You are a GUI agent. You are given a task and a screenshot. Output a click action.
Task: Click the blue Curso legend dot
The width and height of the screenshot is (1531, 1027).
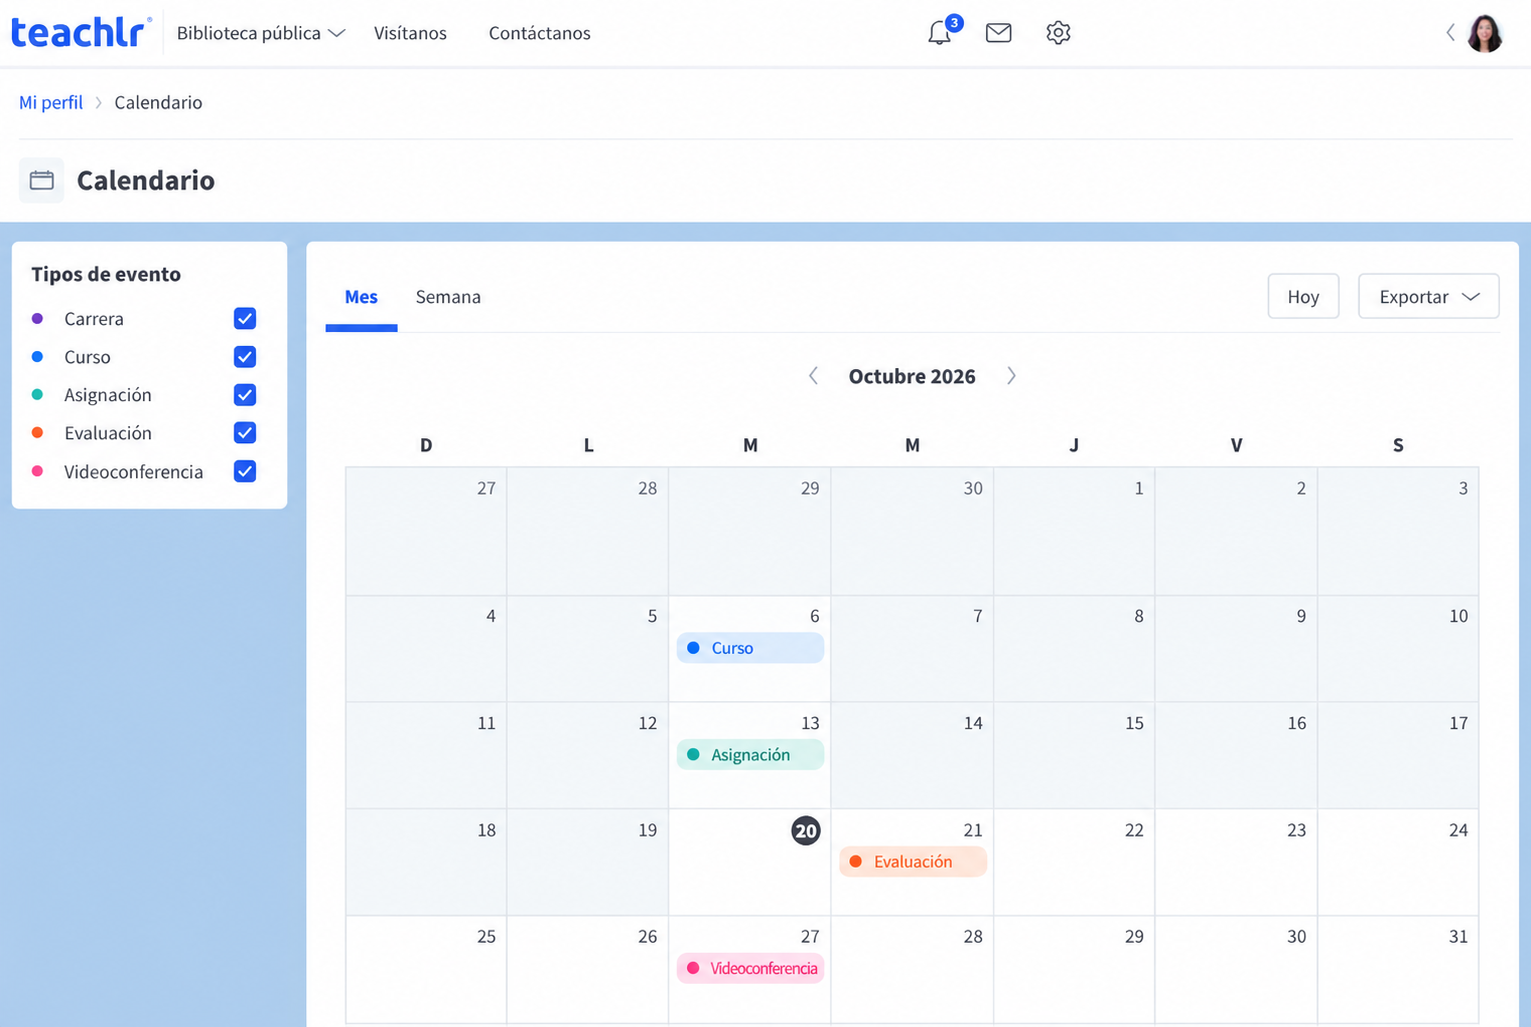[37, 357]
